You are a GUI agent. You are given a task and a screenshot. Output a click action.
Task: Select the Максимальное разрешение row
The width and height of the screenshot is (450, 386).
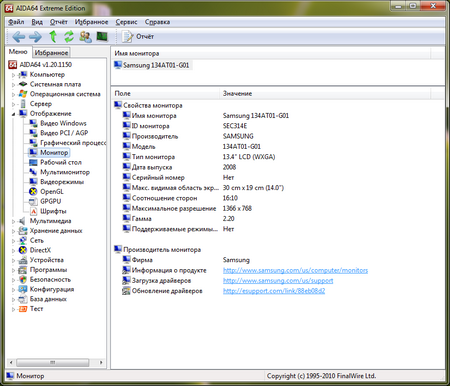(278, 209)
